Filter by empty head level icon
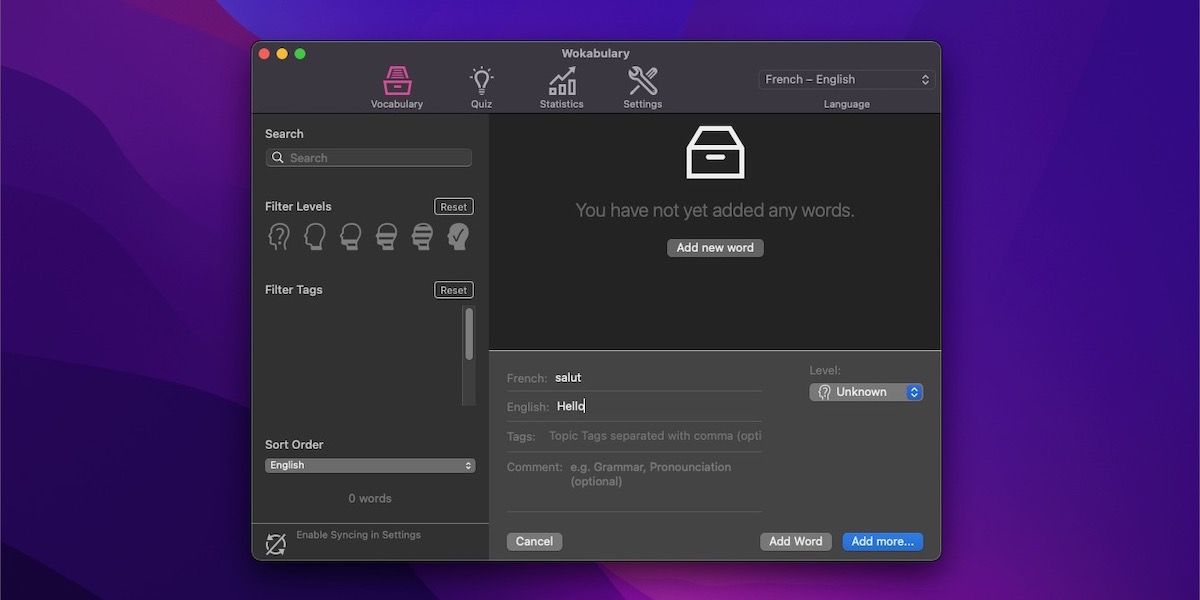The width and height of the screenshot is (1200, 600). click(315, 237)
